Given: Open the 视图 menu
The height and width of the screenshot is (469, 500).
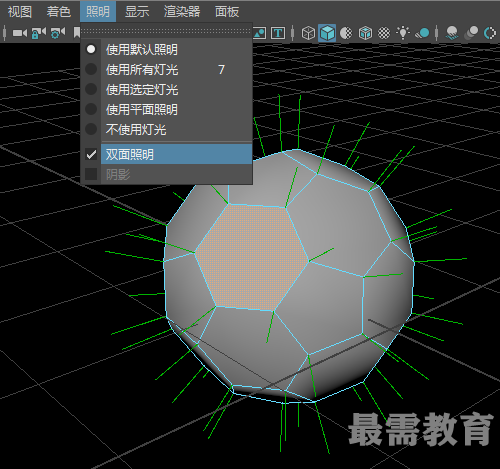Looking at the screenshot, I should (x=20, y=12).
